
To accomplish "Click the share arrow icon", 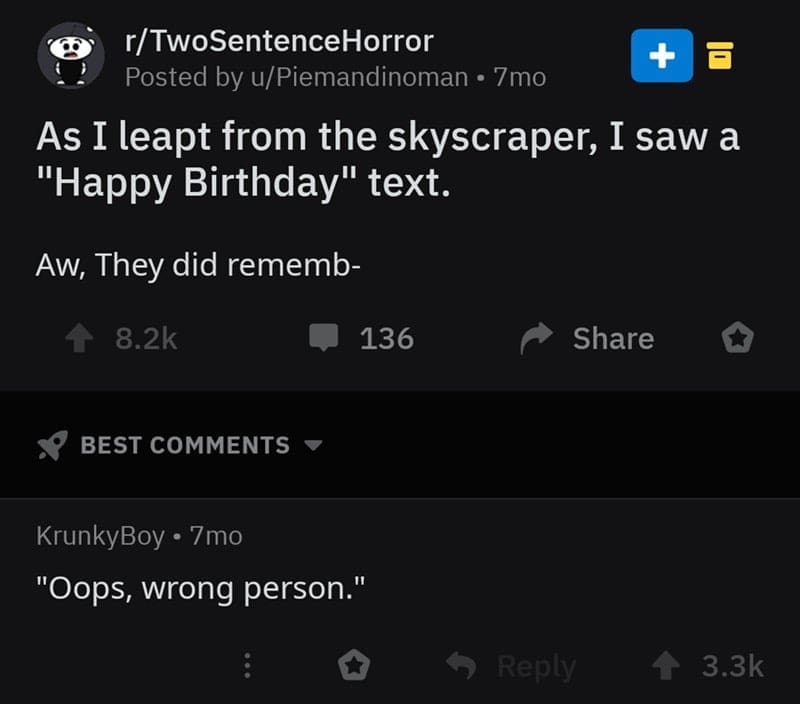I will pos(539,339).
